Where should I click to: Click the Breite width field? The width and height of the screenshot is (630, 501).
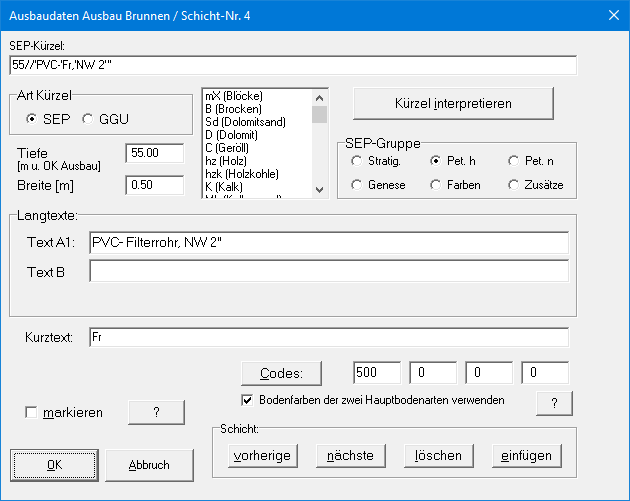(x=155, y=185)
